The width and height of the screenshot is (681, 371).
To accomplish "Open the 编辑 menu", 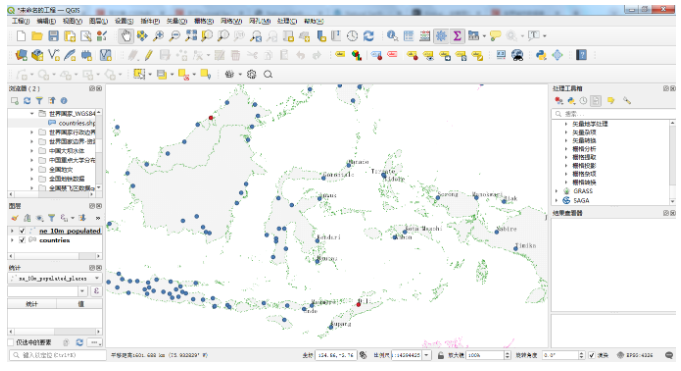I will [x=46, y=21].
